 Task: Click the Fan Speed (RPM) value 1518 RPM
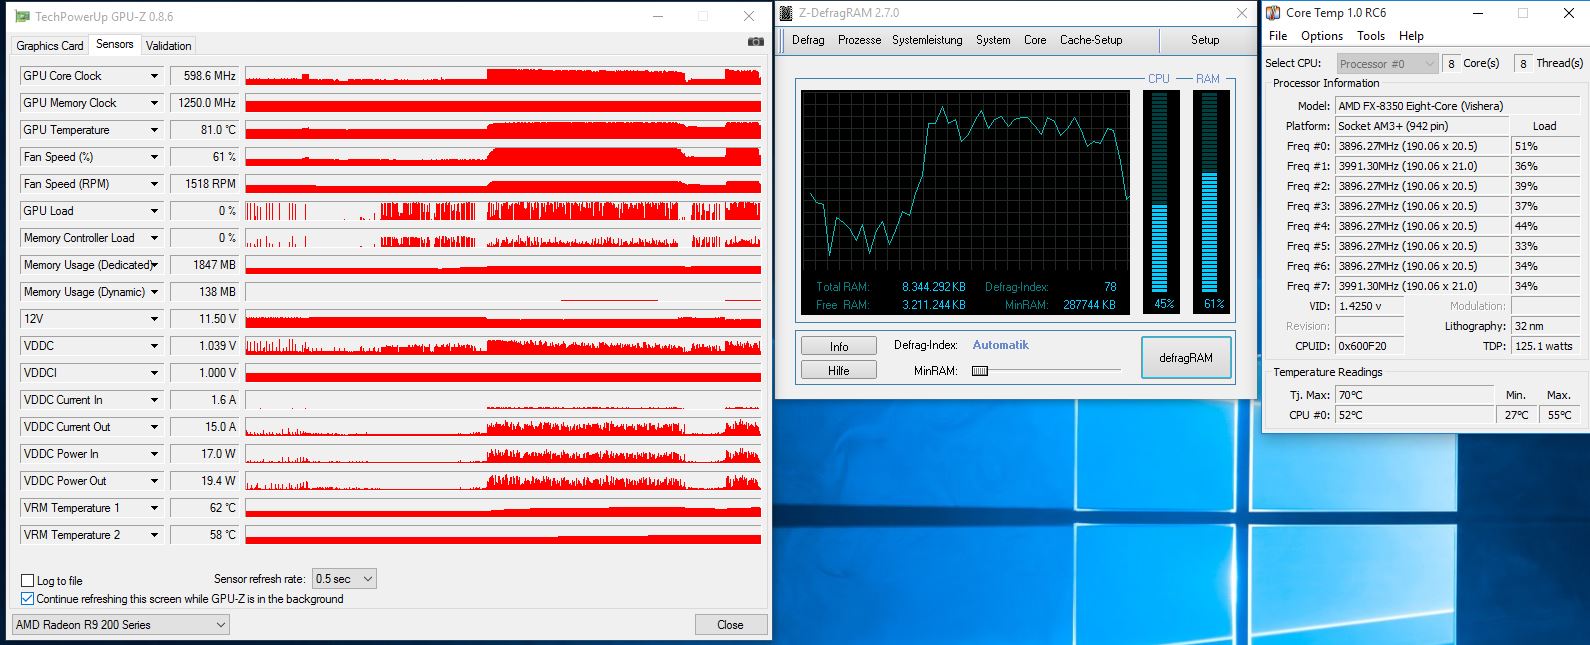pos(205,184)
